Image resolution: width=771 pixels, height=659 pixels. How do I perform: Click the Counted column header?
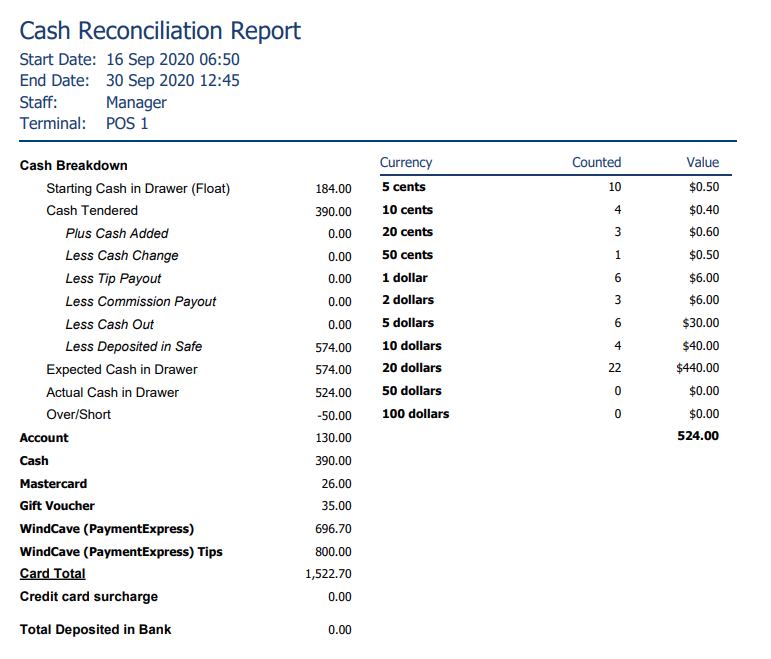pos(596,162)
